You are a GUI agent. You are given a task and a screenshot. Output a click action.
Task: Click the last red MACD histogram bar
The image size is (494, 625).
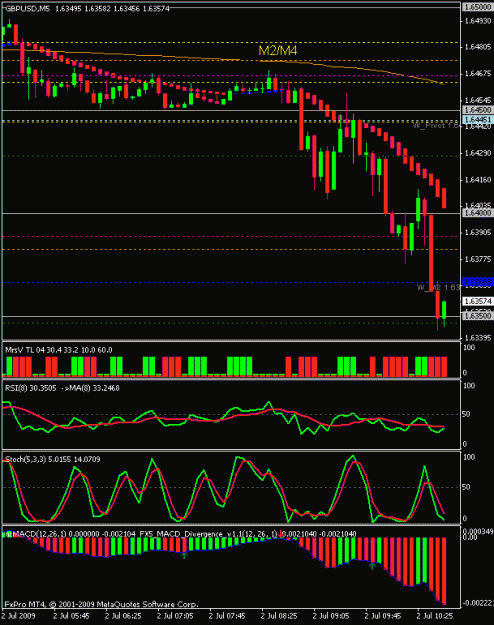444,570
